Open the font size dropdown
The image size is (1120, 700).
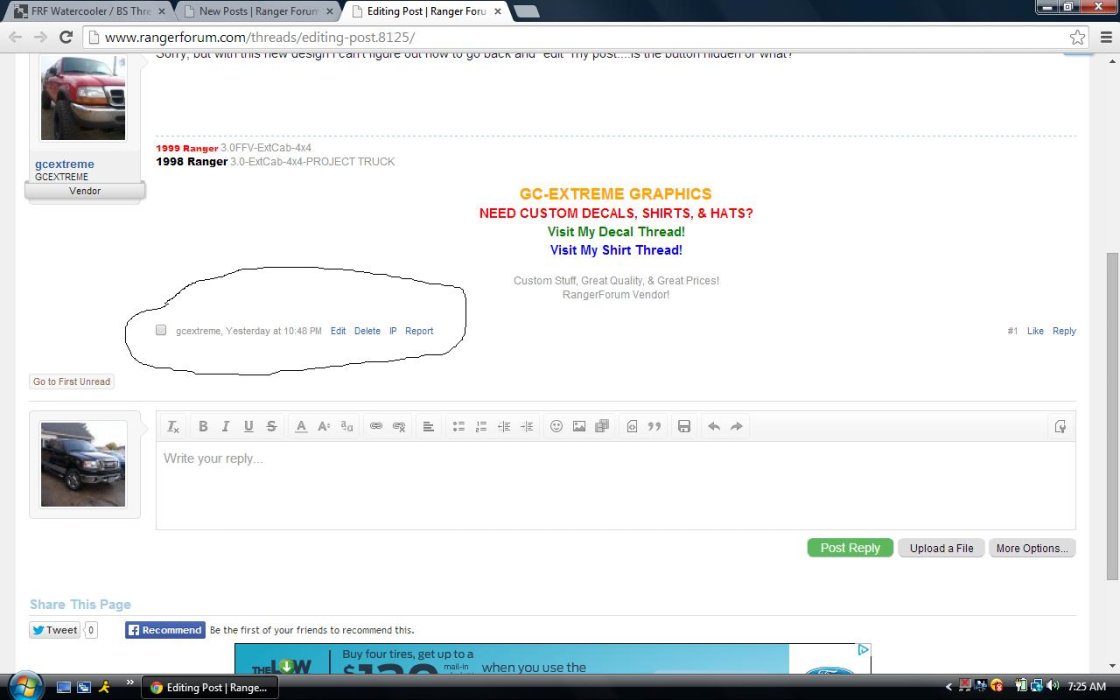click(x=324, y=426)
